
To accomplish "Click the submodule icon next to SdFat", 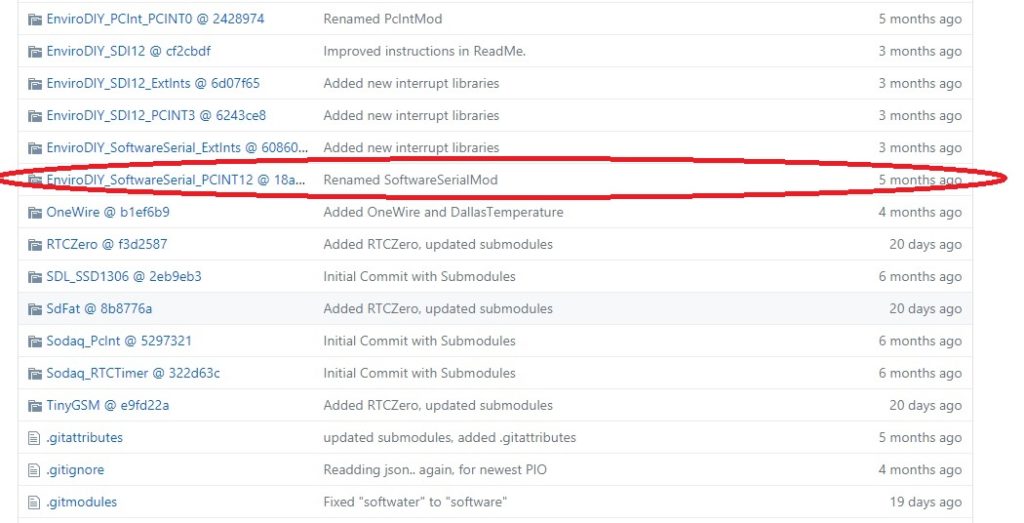I will [35, 309].
